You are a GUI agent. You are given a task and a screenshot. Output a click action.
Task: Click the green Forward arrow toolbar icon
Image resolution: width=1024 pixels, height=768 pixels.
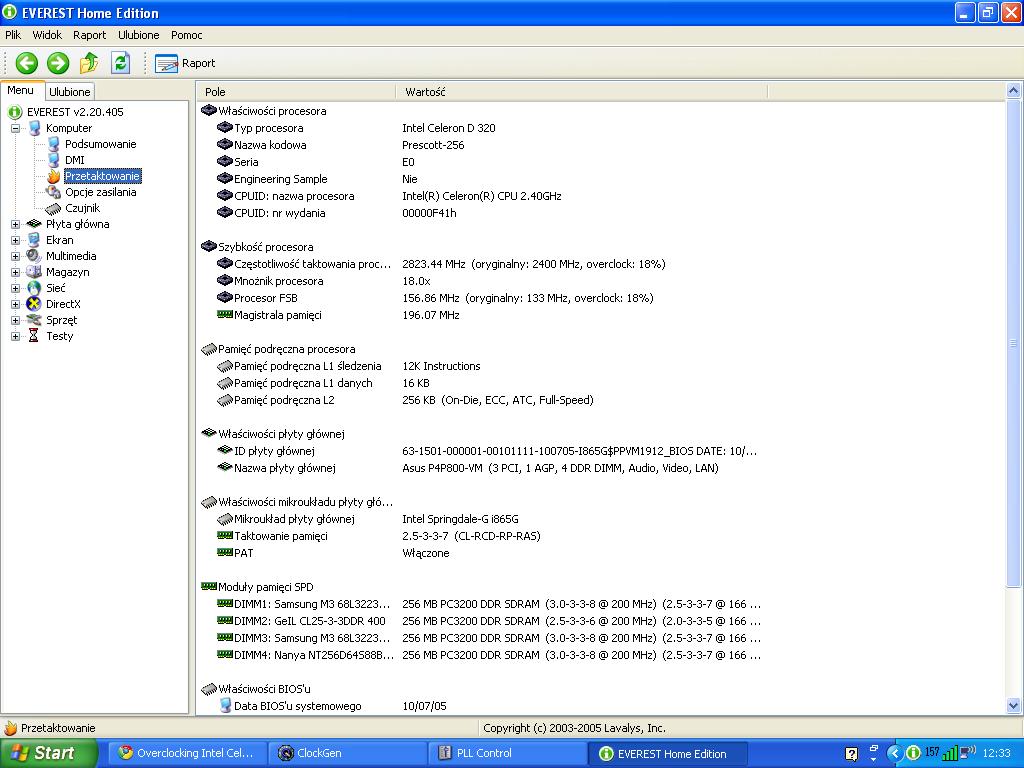click(58, 63)
